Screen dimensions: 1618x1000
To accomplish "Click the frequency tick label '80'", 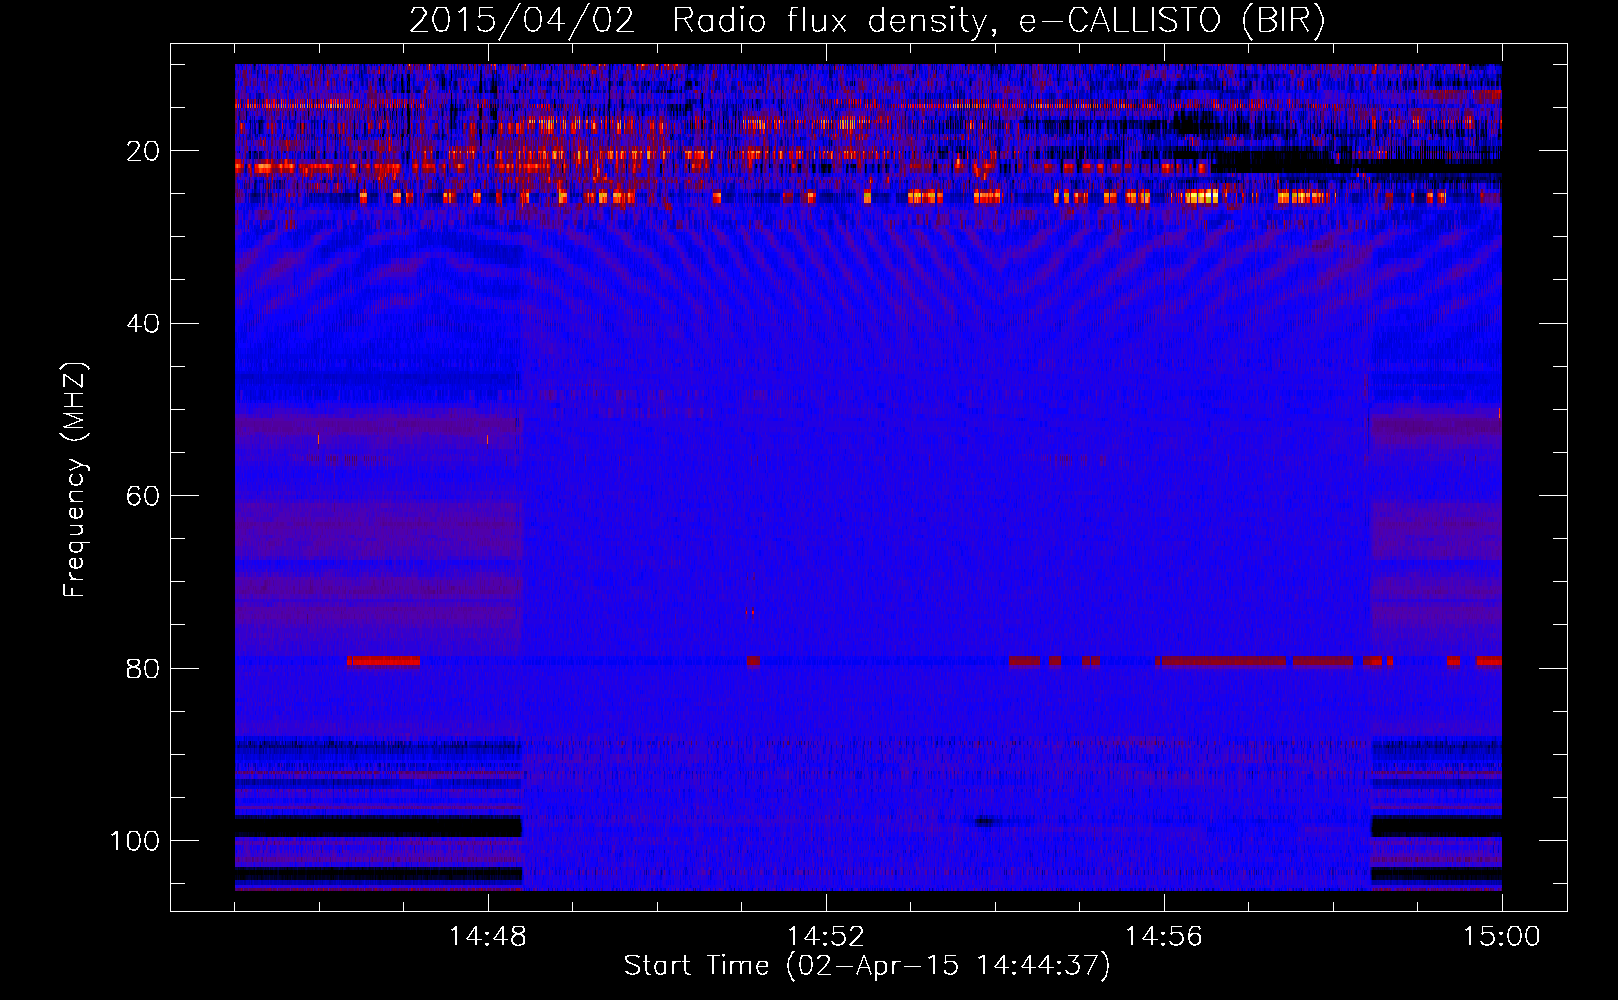I will [144, 669].
